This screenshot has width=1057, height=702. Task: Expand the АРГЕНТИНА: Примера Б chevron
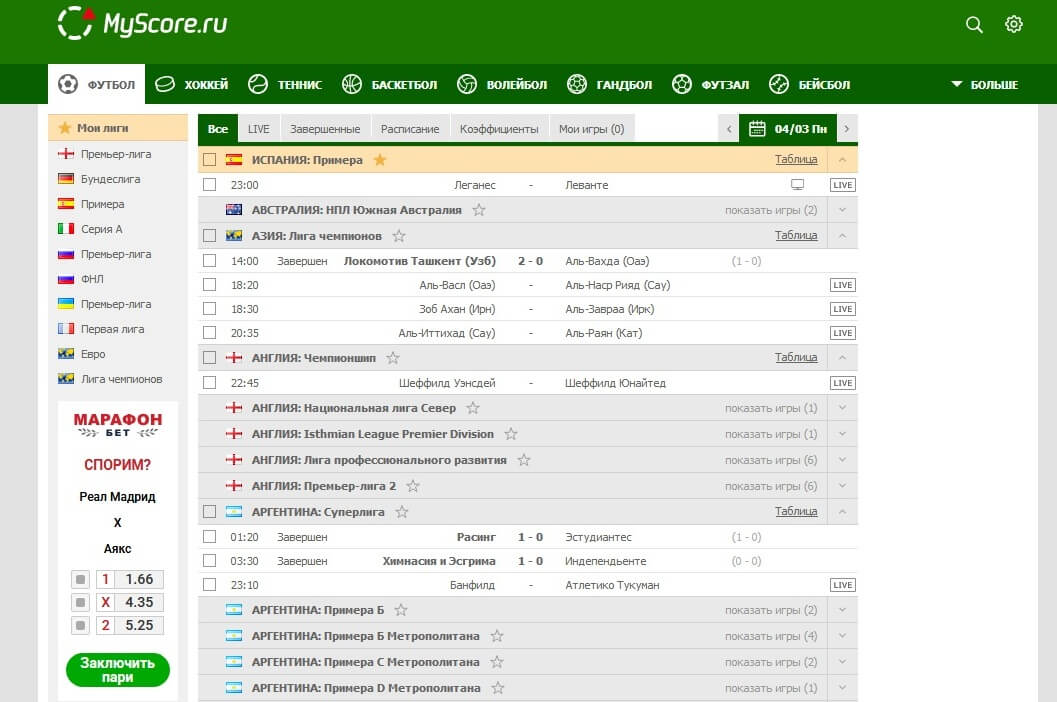[x=843, y=610]
